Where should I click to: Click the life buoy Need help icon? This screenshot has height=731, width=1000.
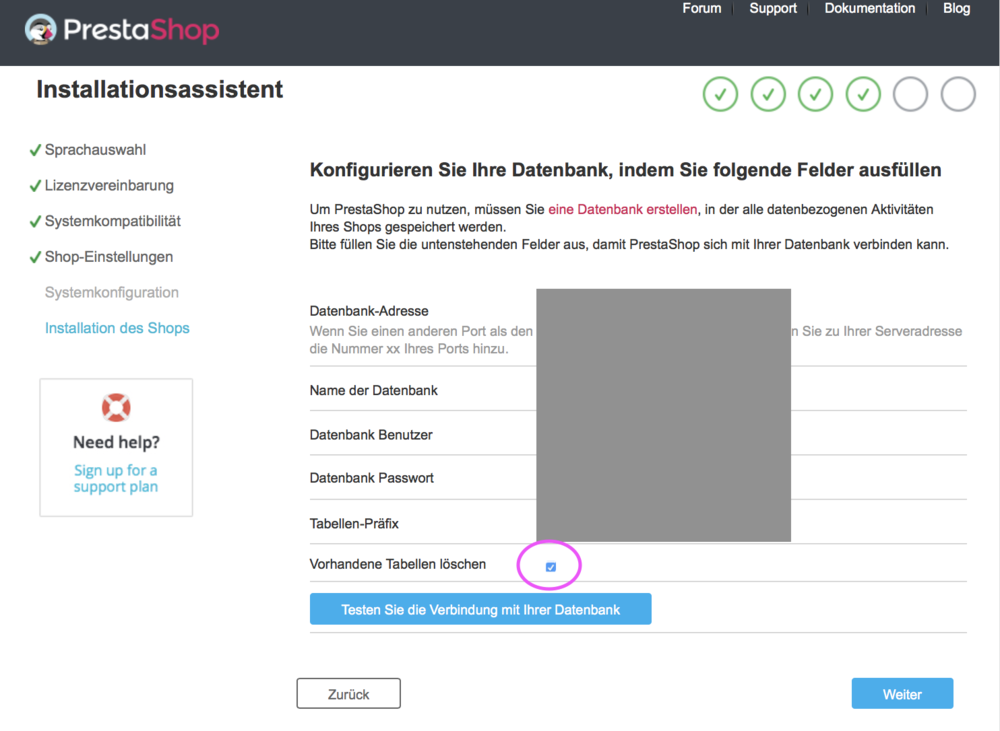116,407
